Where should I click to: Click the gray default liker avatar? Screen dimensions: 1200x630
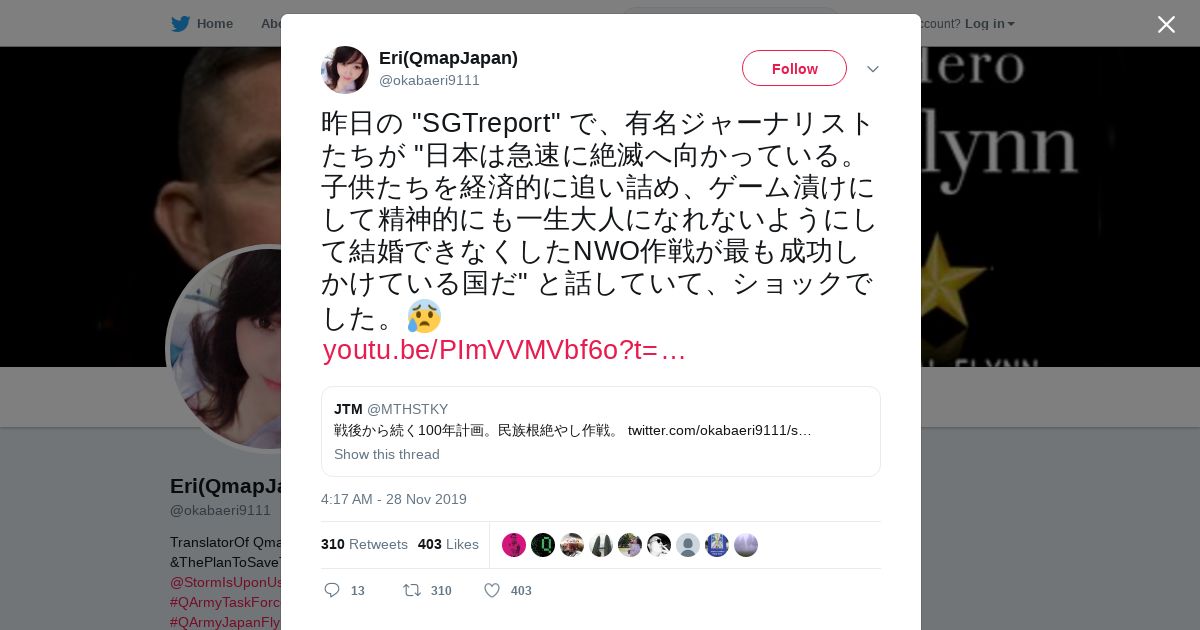coord(688,545)
